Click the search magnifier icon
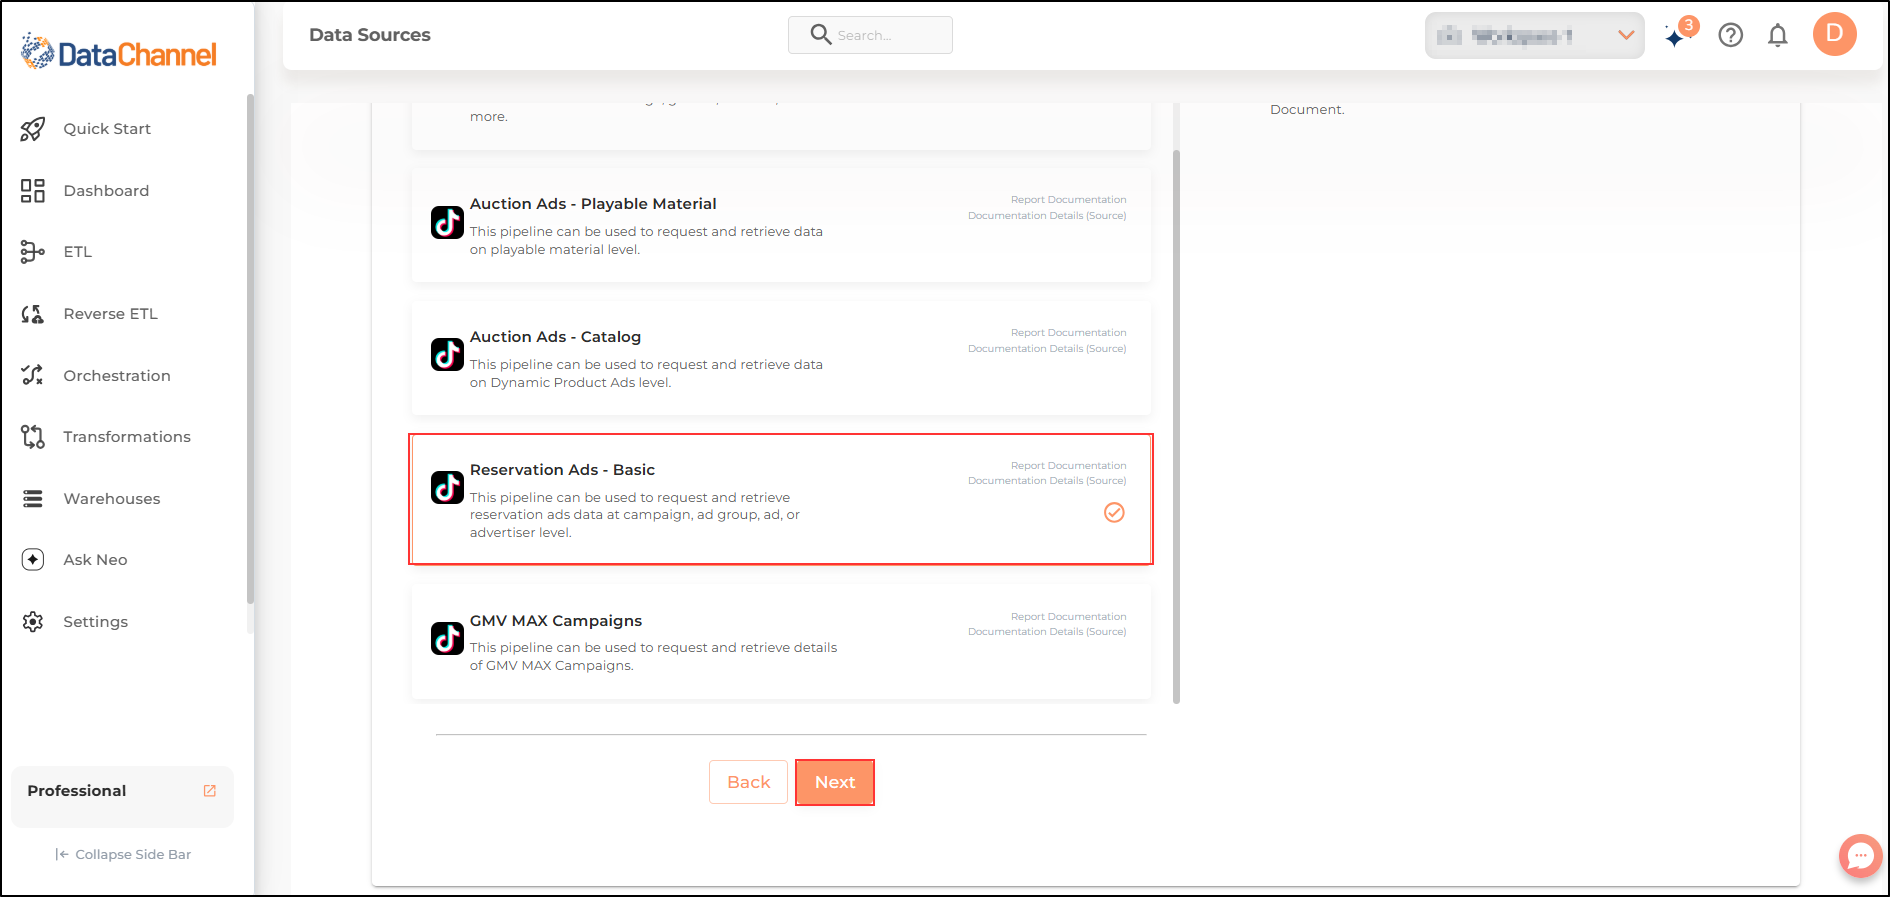This screenshot has height=897, width=1890. tap(821, 35)
